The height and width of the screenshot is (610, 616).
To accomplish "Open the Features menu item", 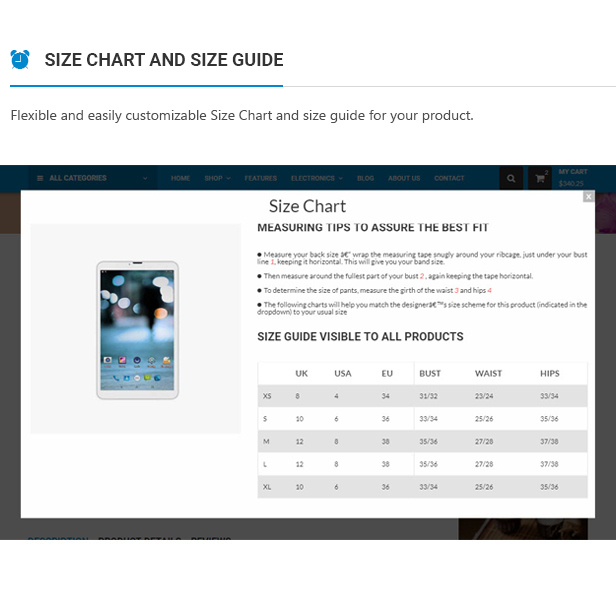I will tap(260, 178).
